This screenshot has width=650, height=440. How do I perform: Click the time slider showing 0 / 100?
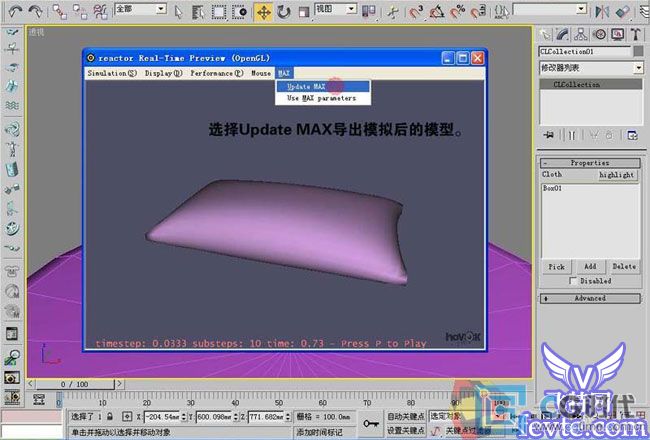pos(75,384)
